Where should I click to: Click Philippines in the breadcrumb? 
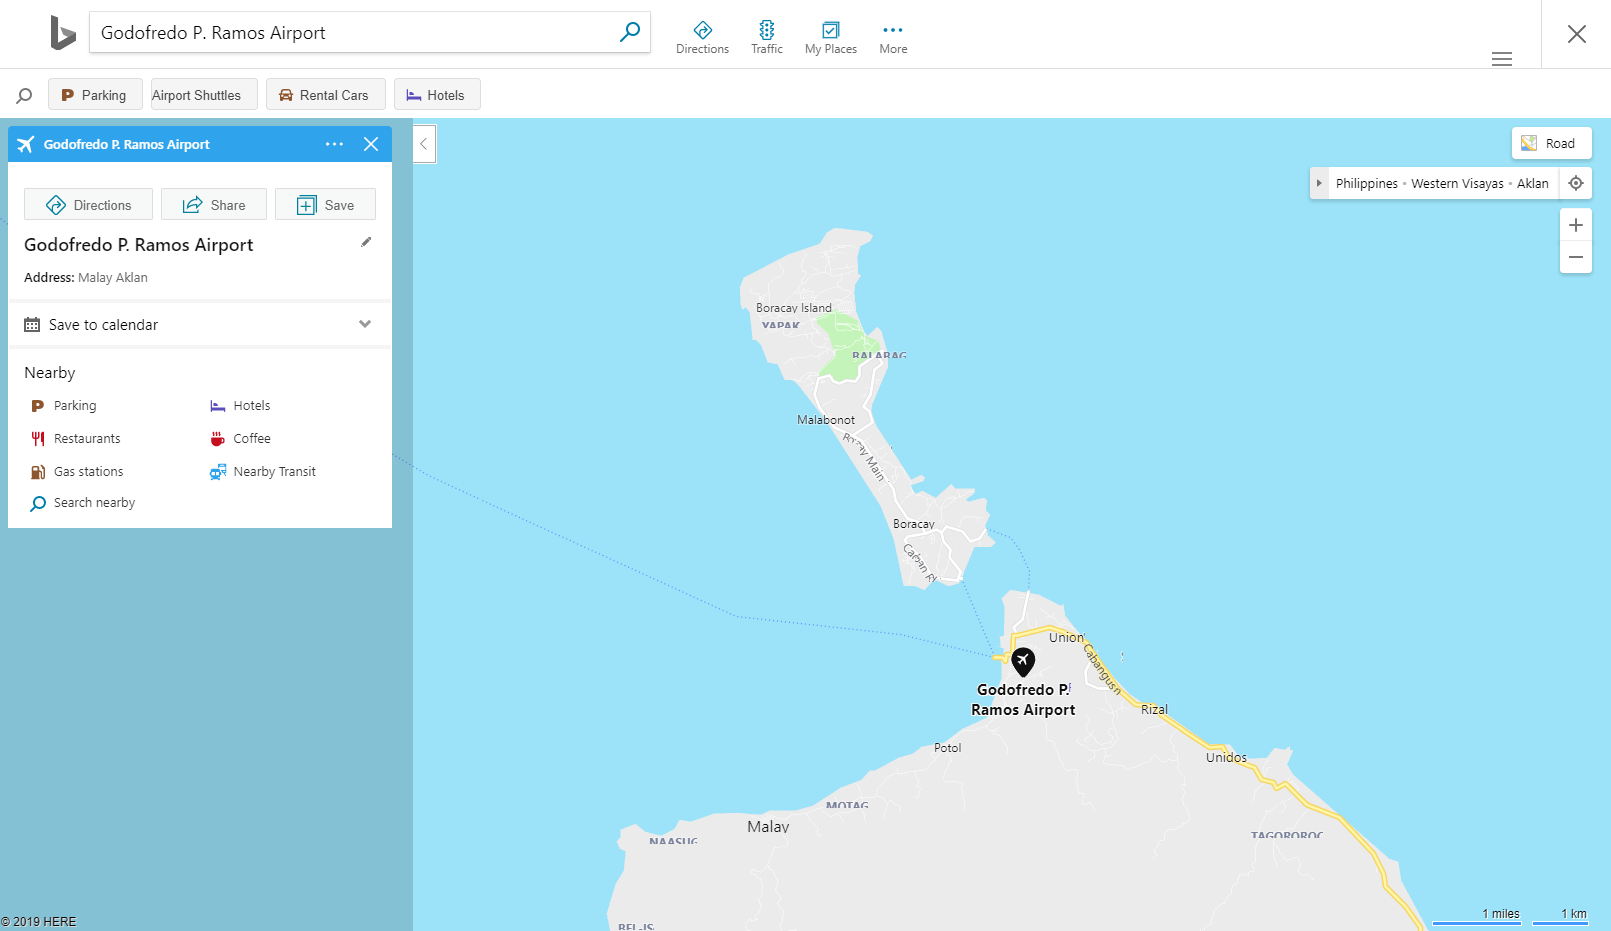click(x=1366, y=183)
